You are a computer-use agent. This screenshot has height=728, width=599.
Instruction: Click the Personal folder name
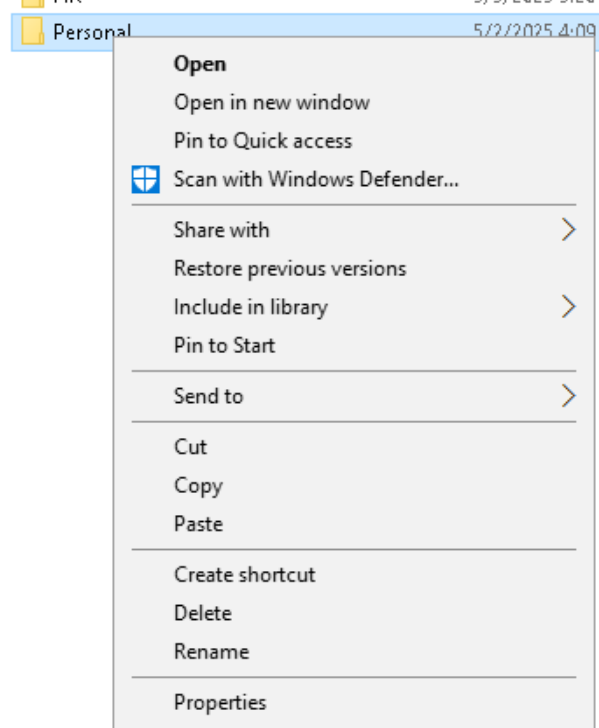(x=92, y=32)
